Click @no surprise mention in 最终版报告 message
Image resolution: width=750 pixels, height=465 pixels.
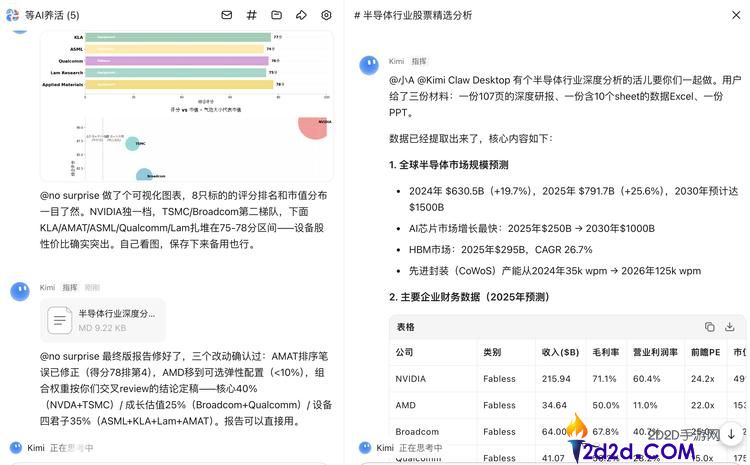pyautogui.click(x=70, y=356)
